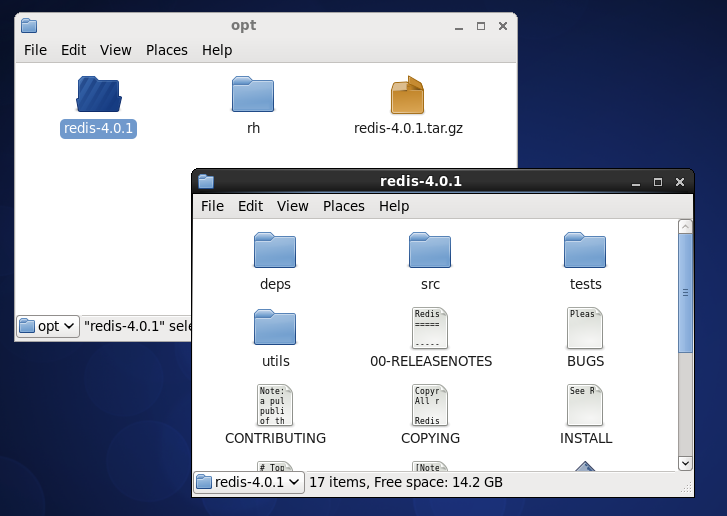The height and width of the screenshot is (516, 727).
Task: Click the vertical scrollbar thumb in redis-4.0.1 window
Action: pos(685,293)
